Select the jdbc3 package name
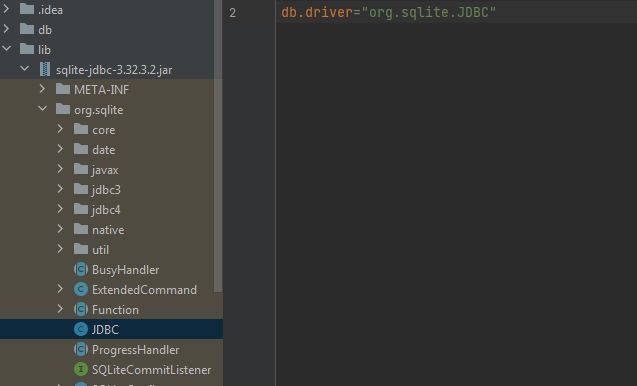The height and width of the screenshot is (386, 637). (106, 190)
